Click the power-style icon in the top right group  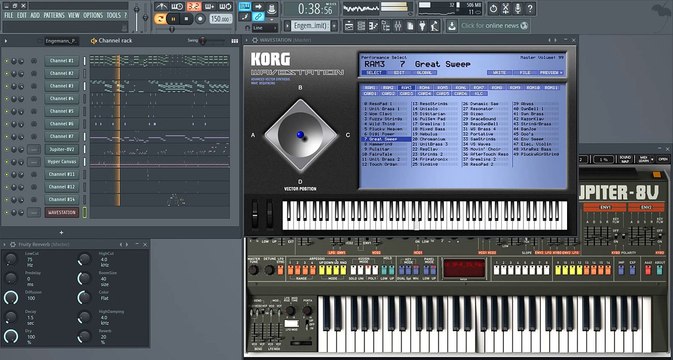pyautogui.click(x=493, y=8)
